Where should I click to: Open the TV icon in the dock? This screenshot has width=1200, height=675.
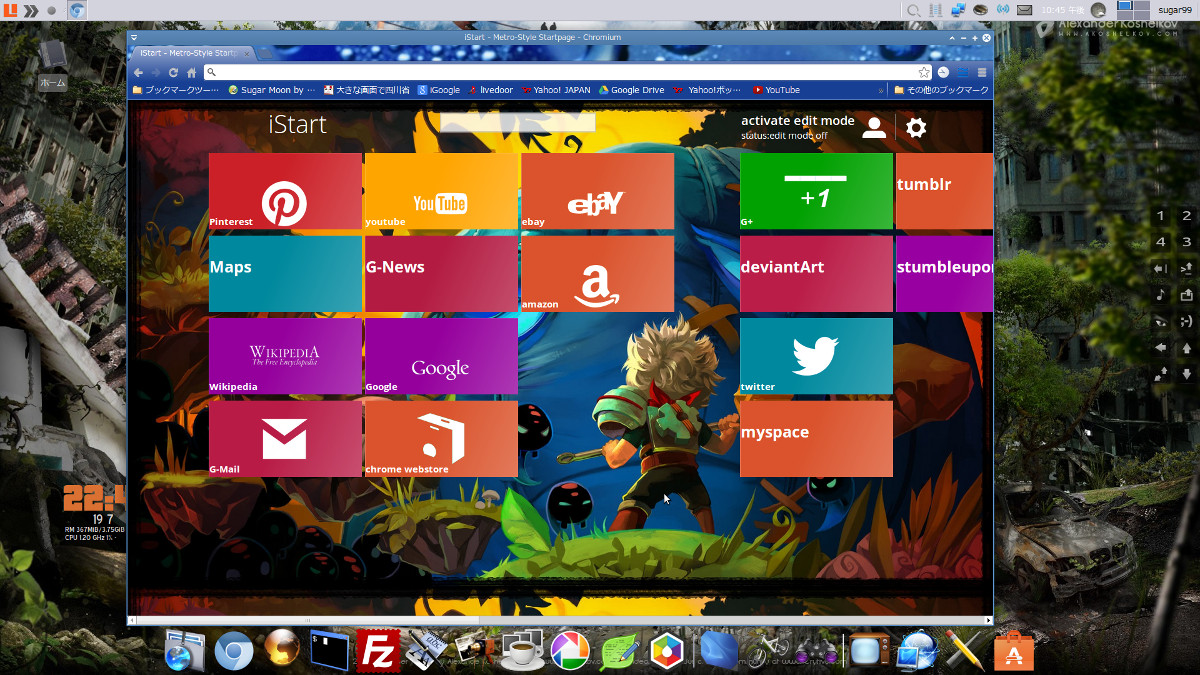pos(868,651)
